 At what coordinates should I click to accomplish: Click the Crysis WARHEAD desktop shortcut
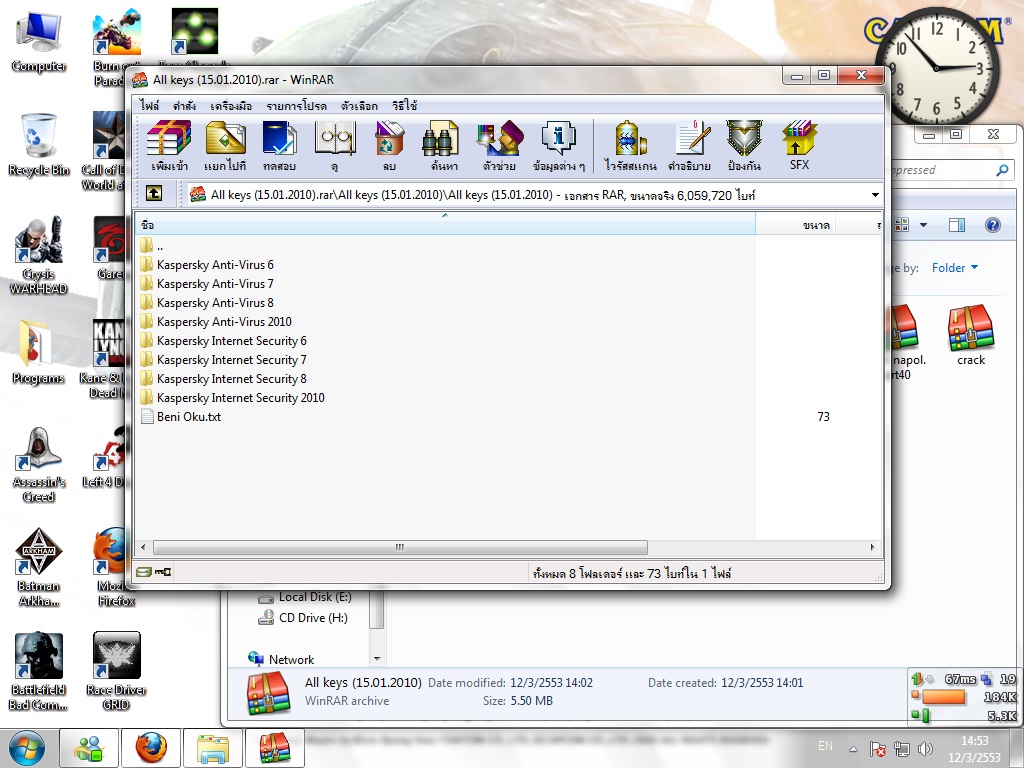click(x=39, y=255)
